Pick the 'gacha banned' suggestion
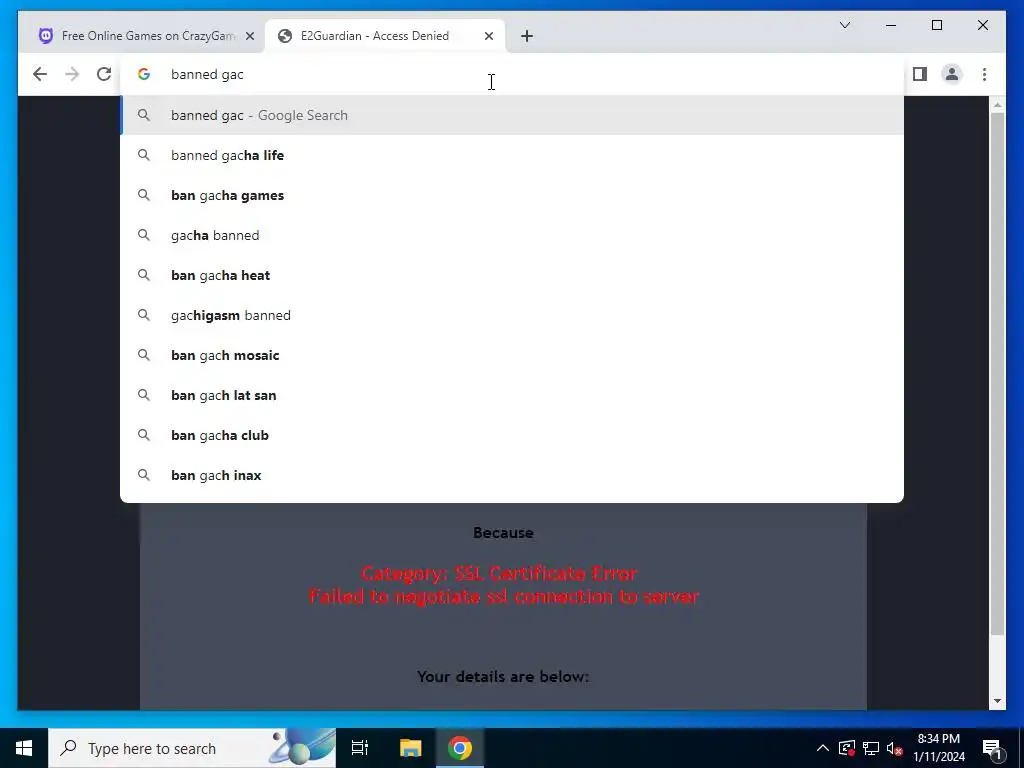Screen dimensions: 1024x768 pyautogui.click(x=512, y=235)
